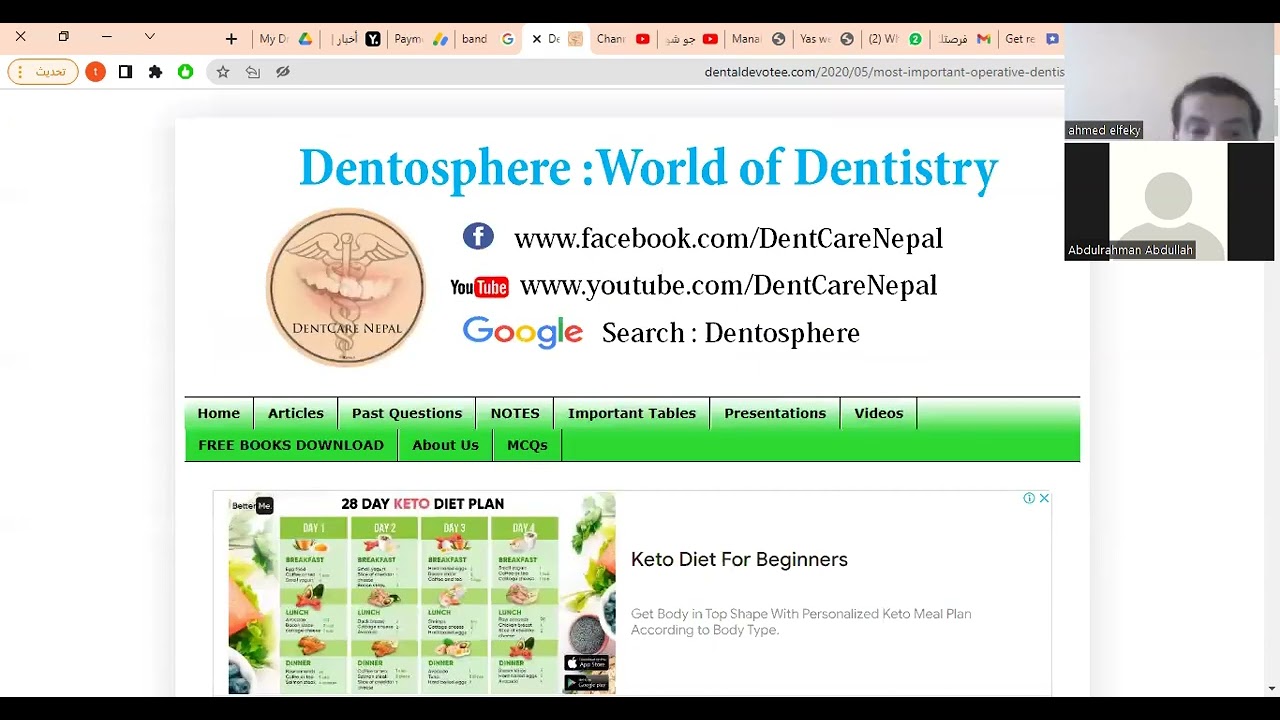This screenshot has height=720, width=1280.
Task: Click the Google logo in the header
Action: tap(522, 333)
